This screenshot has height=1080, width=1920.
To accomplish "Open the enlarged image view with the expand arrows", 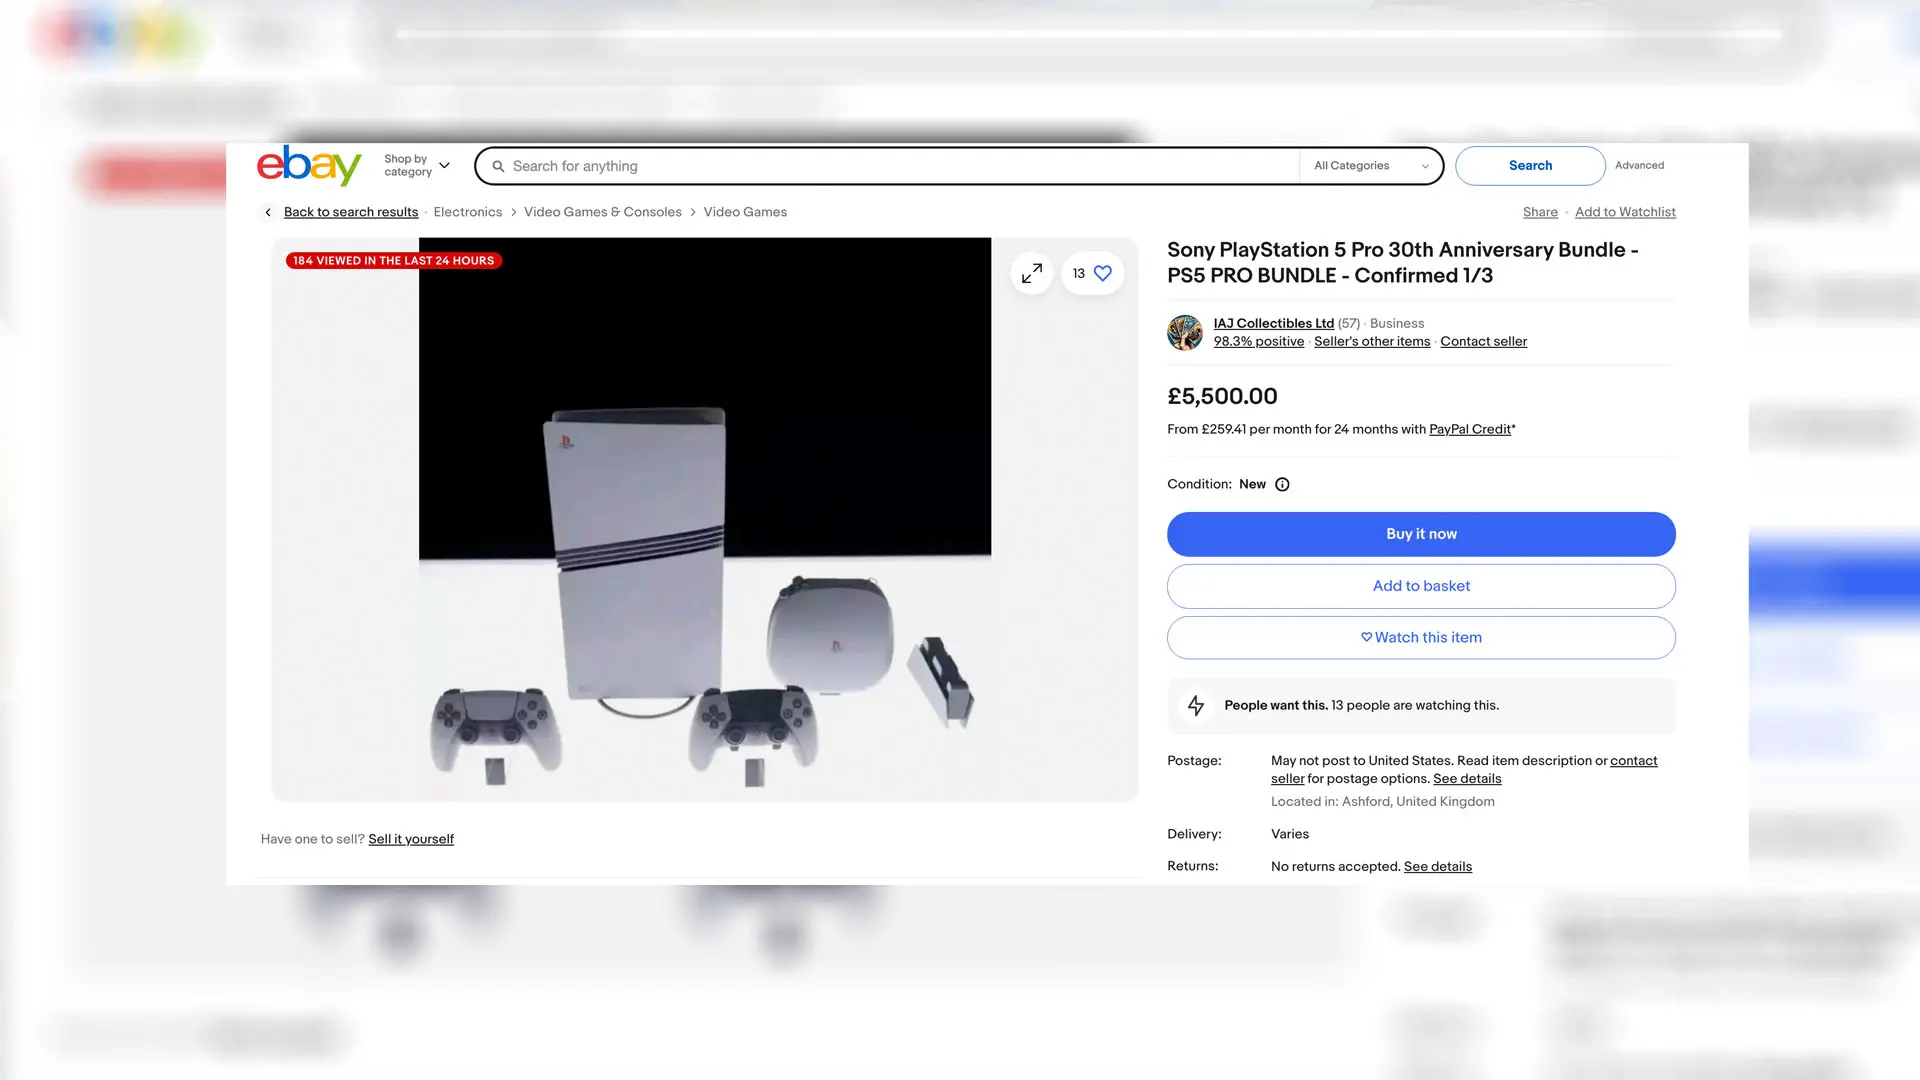I will 1032,272.
